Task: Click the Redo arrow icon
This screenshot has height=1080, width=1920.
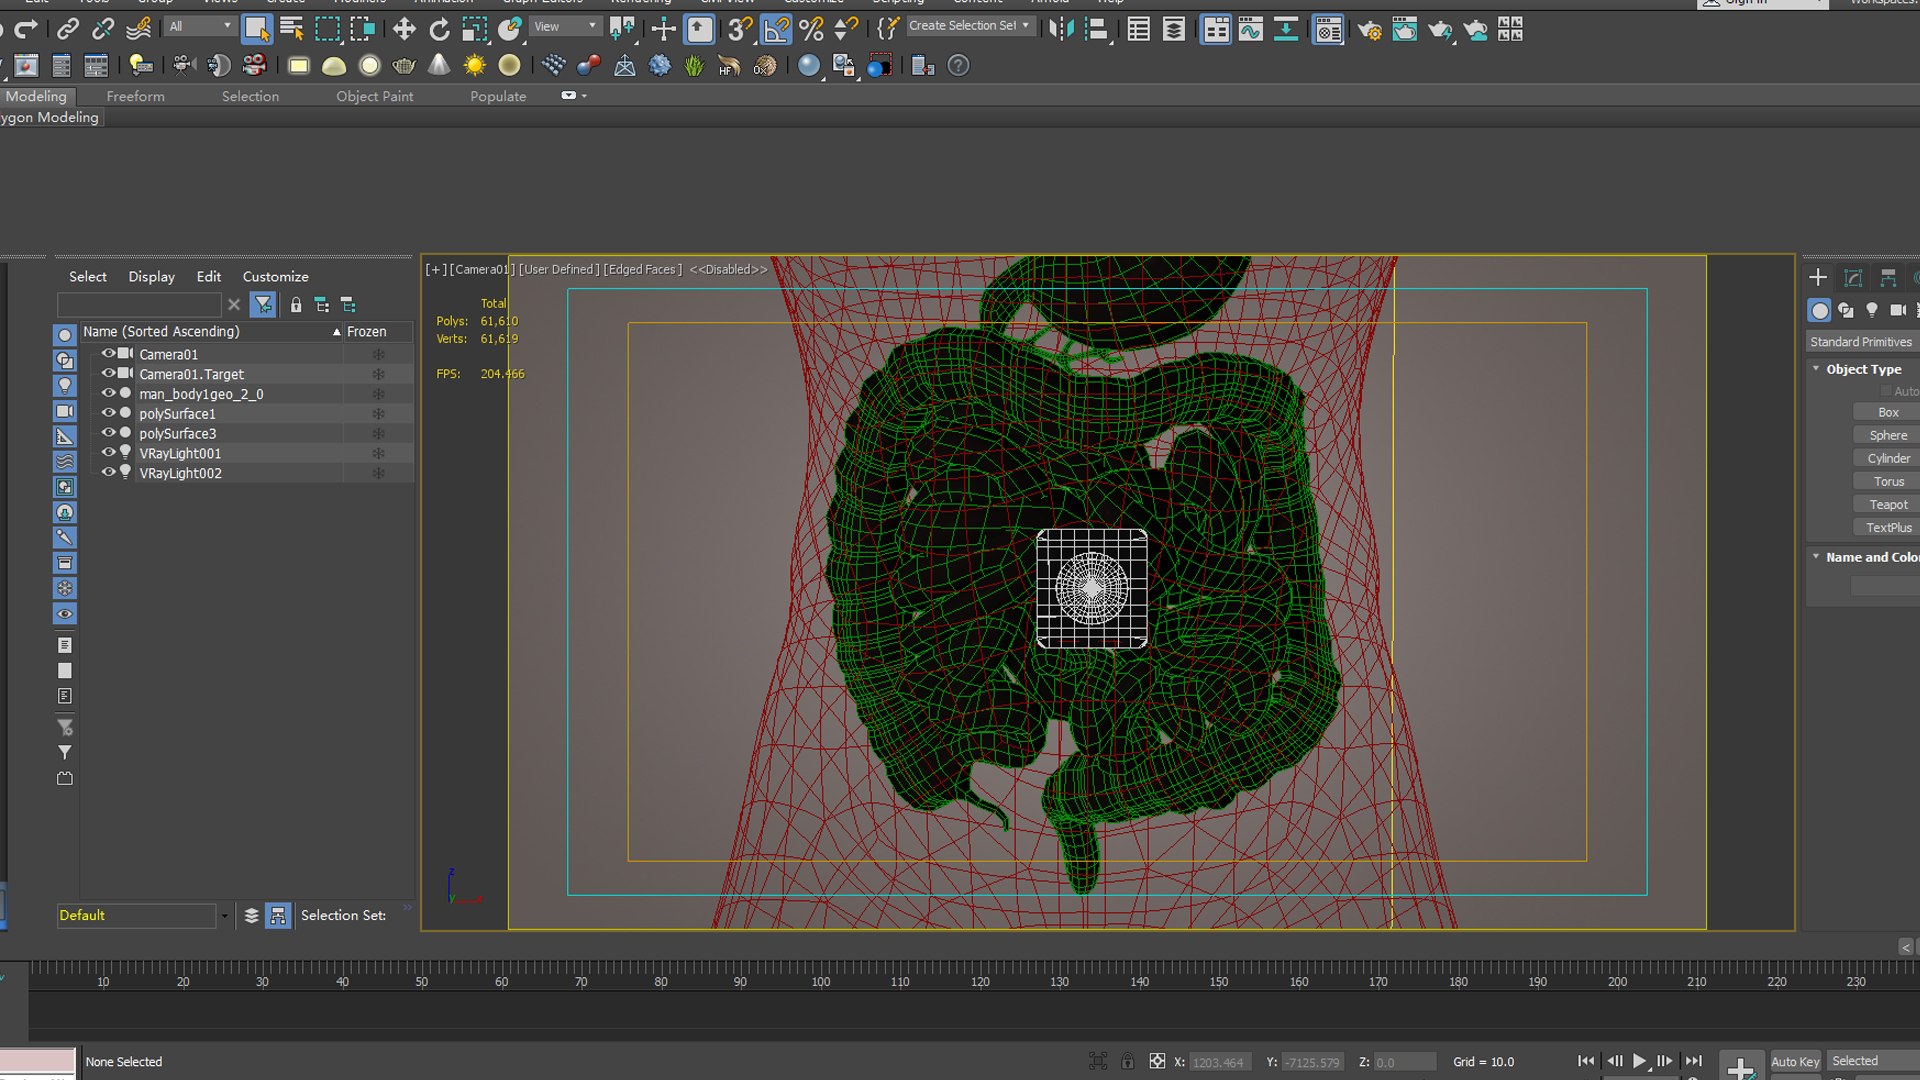Action: (27, 29)
